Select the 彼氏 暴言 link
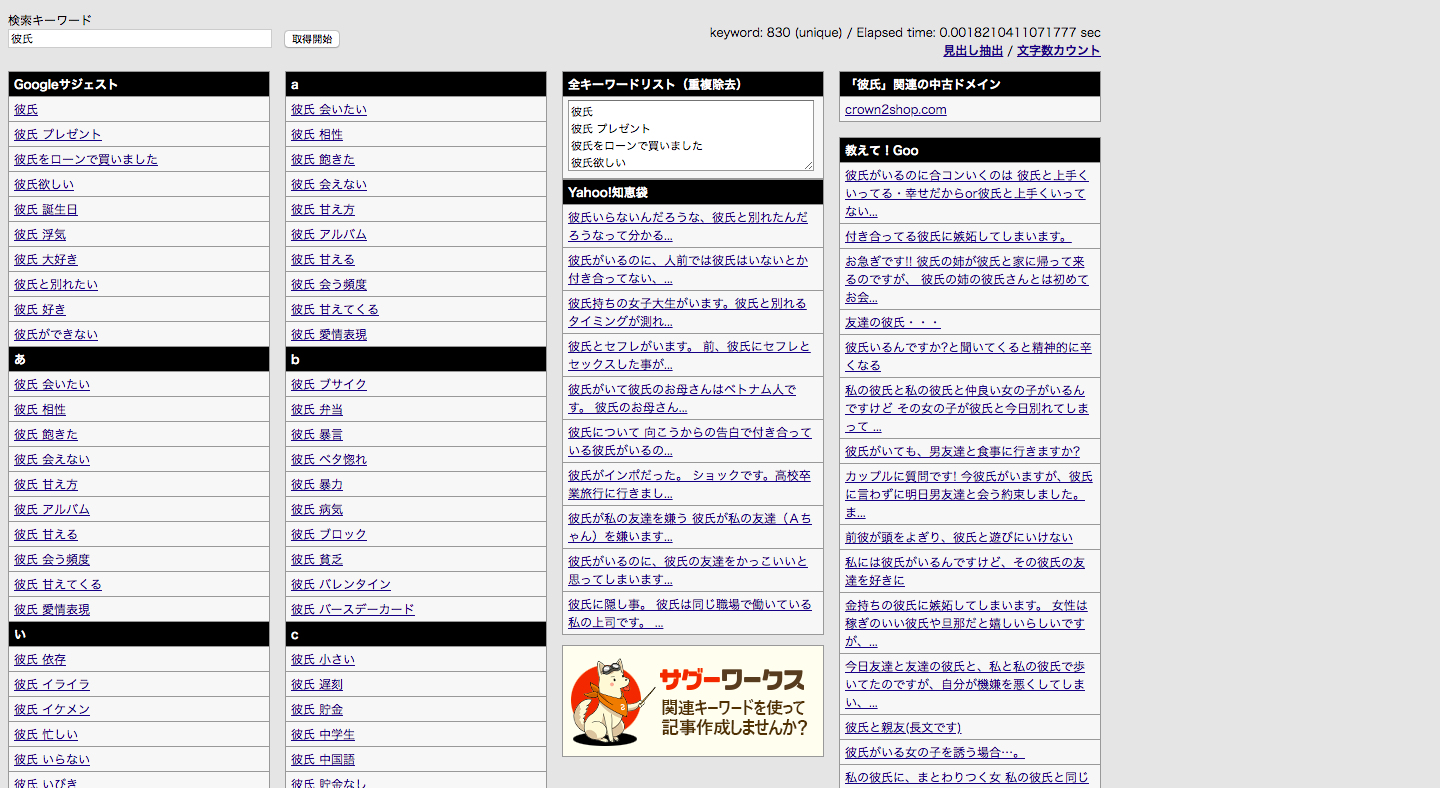The height and width of the screenshot is (788, 1440). pyautogui.click(x=317, y=434)
